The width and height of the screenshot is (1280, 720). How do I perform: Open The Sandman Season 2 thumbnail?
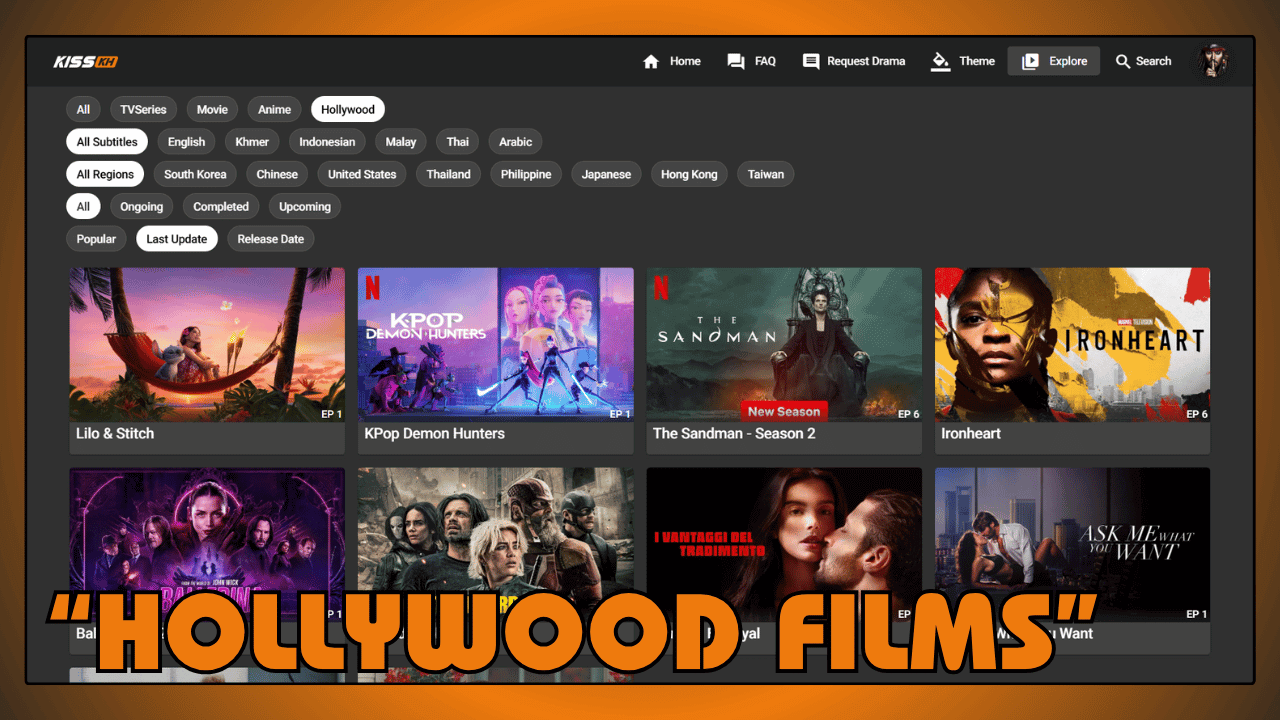[x=784, y=344]
